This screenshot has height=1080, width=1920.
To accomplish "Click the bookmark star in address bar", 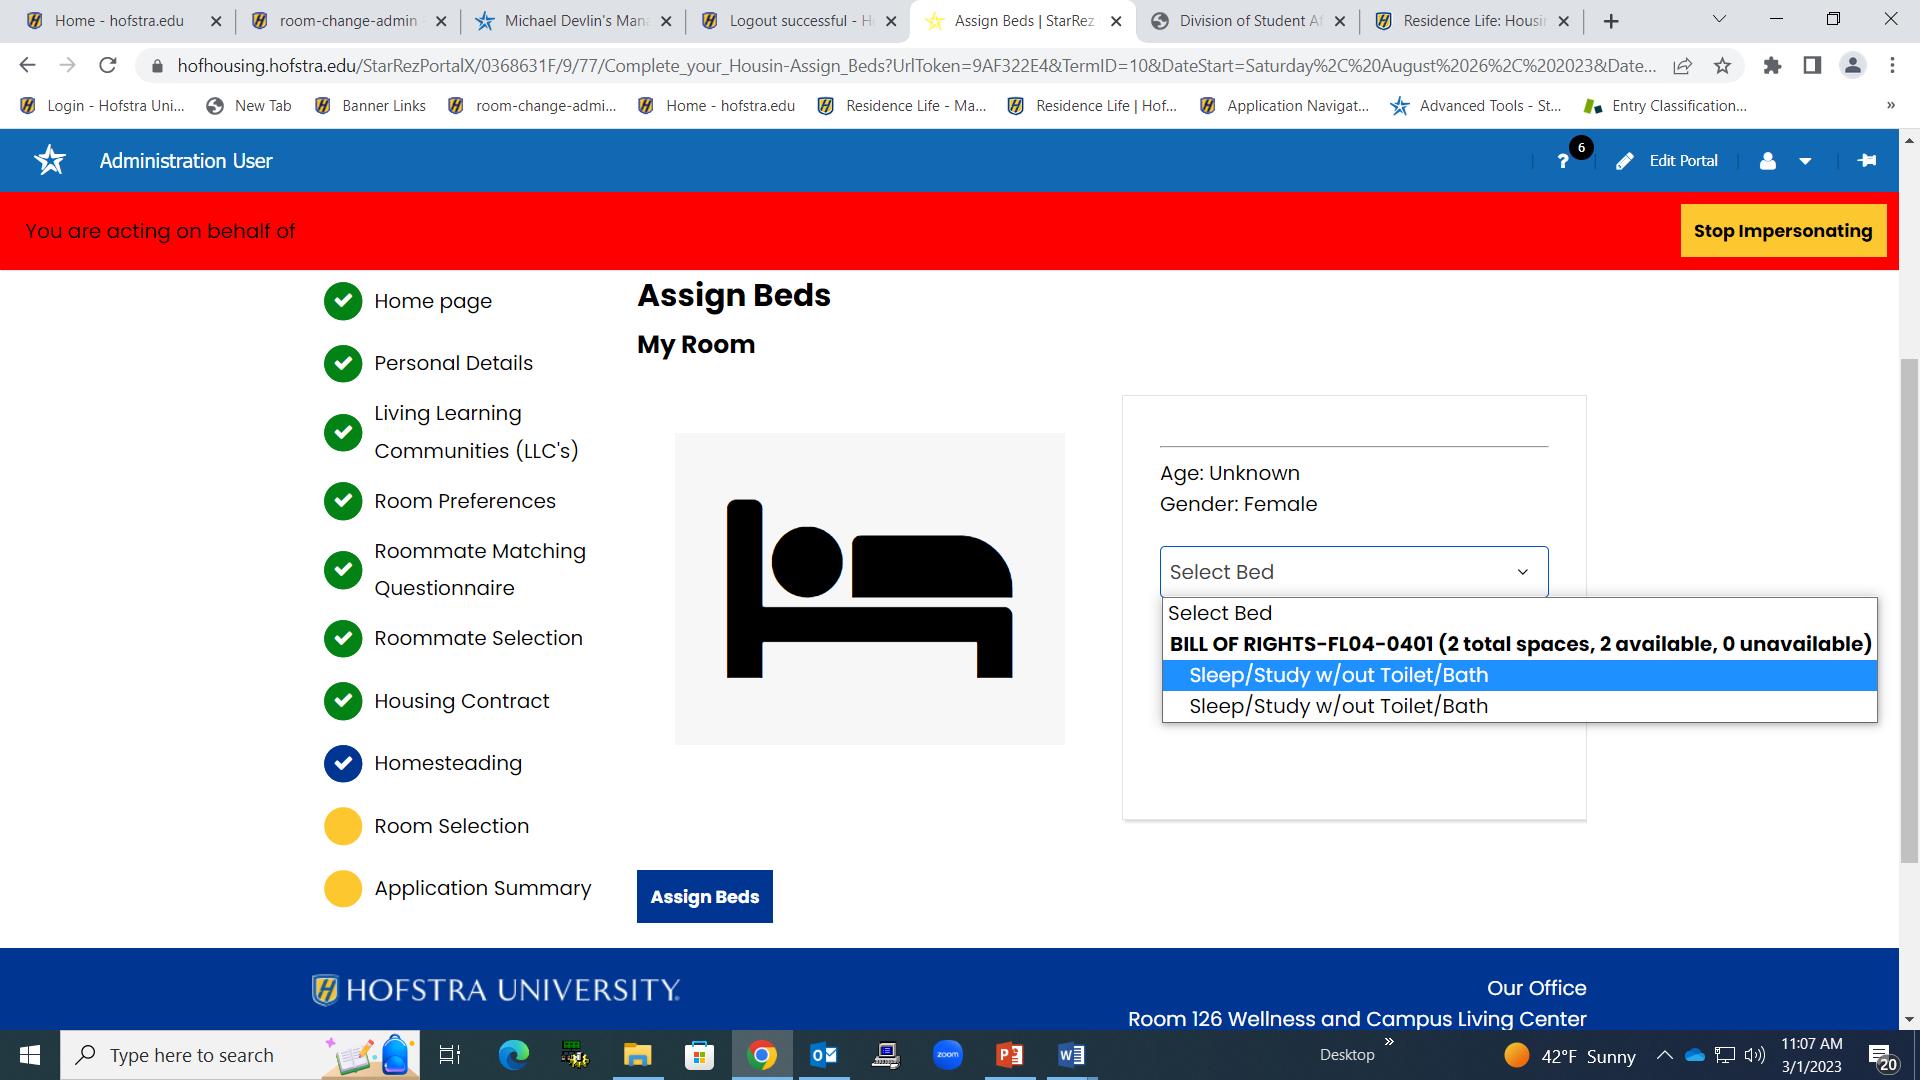I will [1722, 66].
